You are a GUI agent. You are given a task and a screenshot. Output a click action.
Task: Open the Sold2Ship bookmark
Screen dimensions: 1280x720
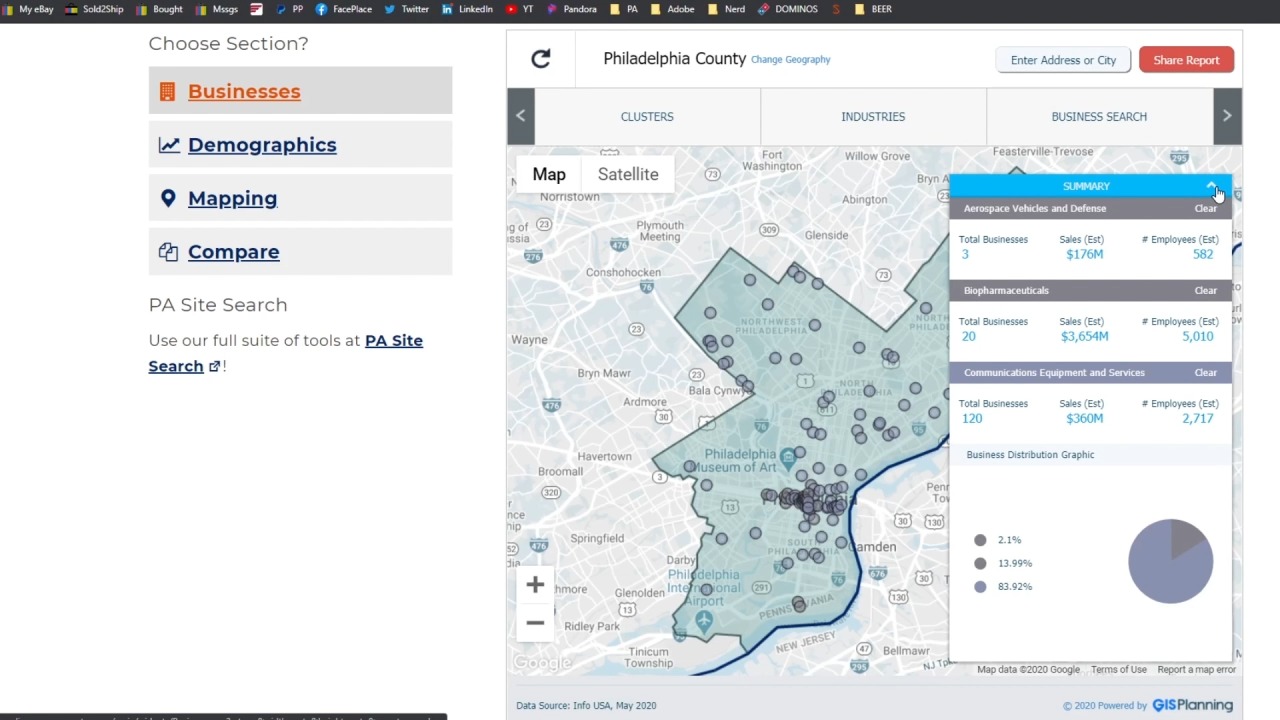click(x=95, y=9)
